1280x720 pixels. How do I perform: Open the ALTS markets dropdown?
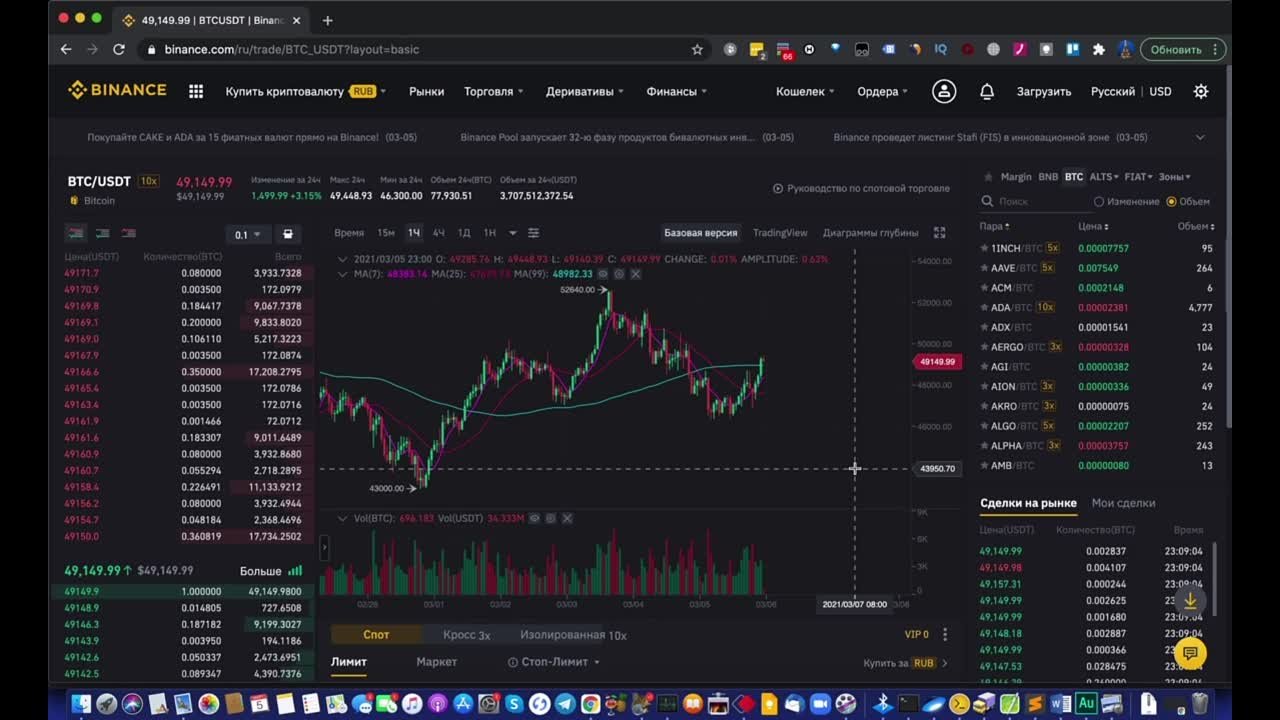1104,177
